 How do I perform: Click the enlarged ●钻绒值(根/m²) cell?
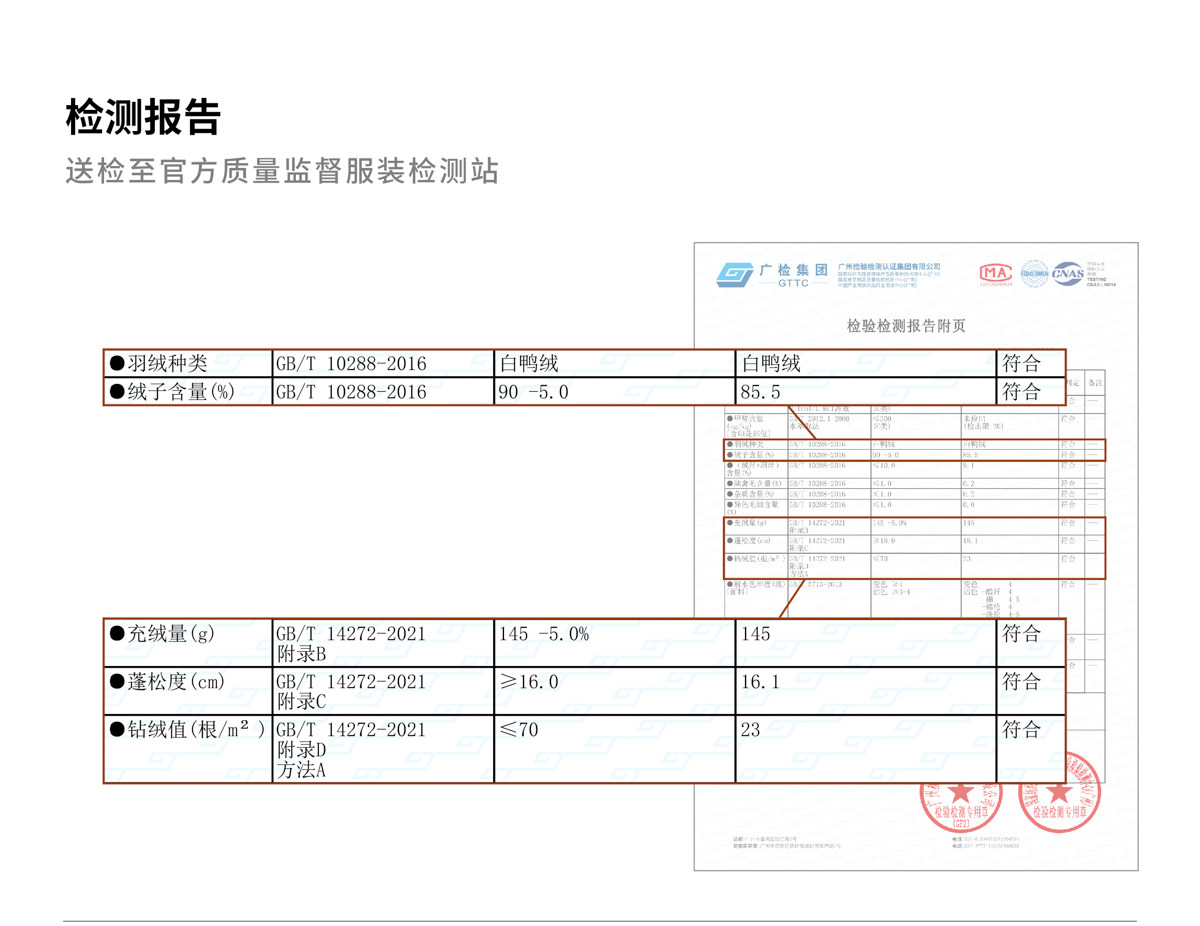(188, 748)
